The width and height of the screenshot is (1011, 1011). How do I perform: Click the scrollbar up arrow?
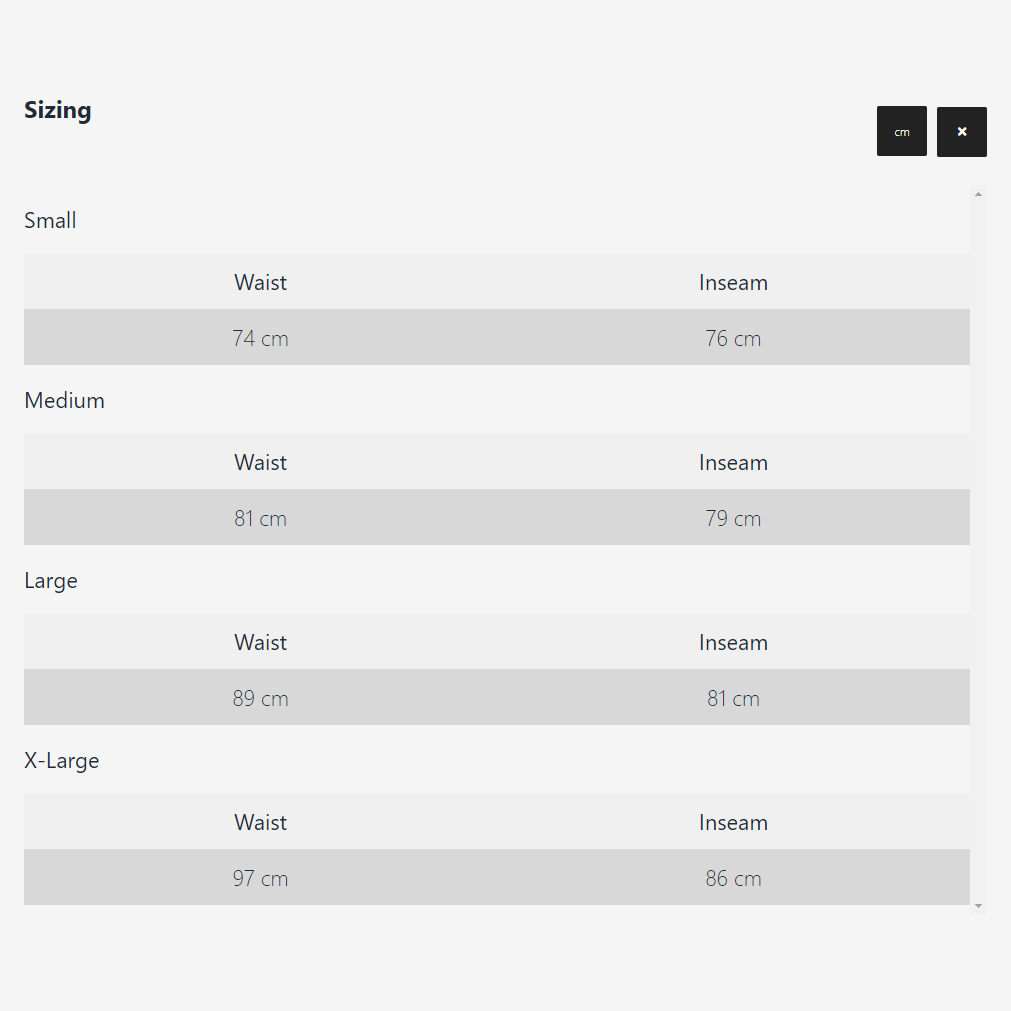coord(978,194)
